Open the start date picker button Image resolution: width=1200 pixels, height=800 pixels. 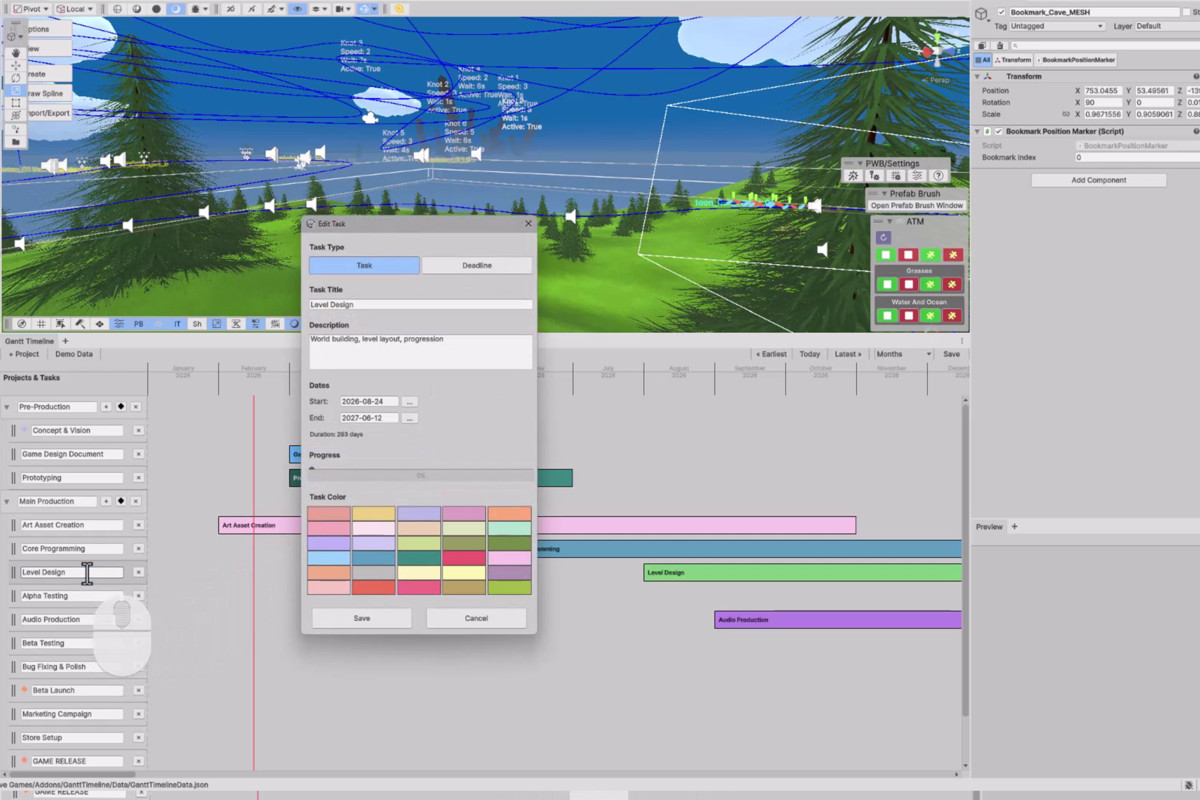pos(409,401)
